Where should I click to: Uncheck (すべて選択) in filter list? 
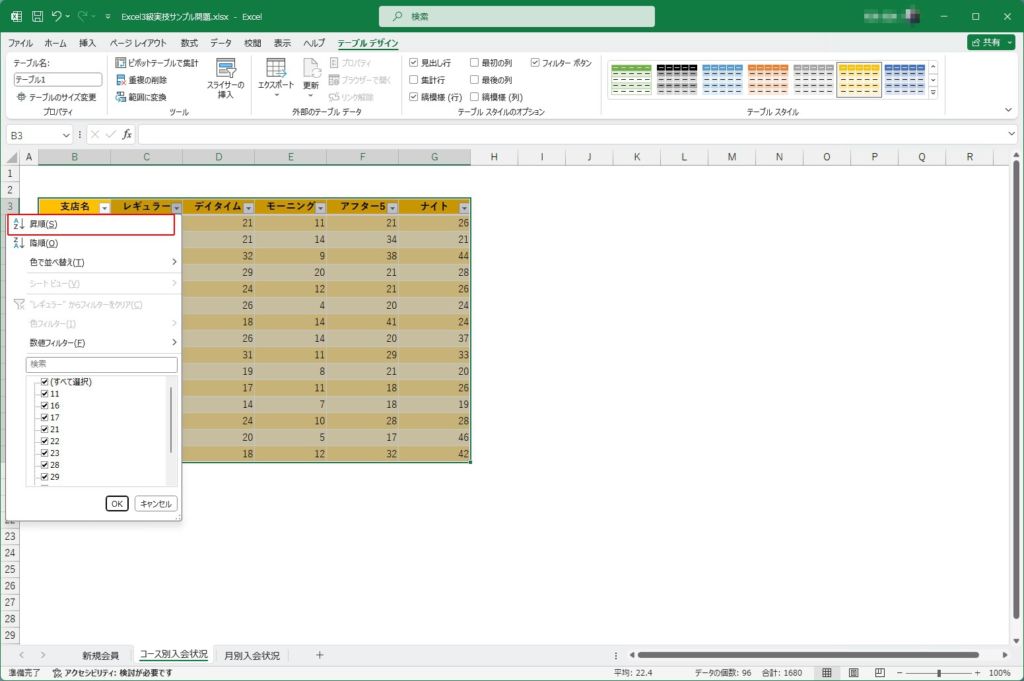click(x=44, y=382)
